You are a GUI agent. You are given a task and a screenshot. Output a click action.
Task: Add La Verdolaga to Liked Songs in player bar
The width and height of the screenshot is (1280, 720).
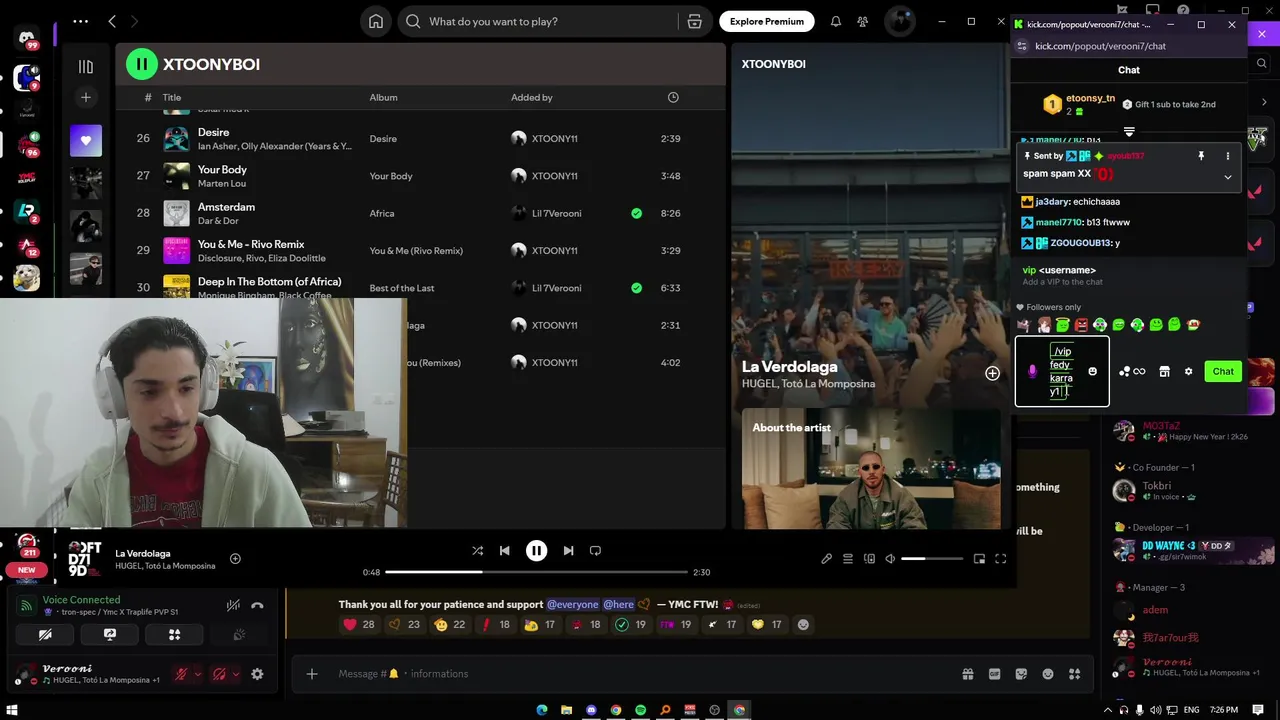click(235, 559)
